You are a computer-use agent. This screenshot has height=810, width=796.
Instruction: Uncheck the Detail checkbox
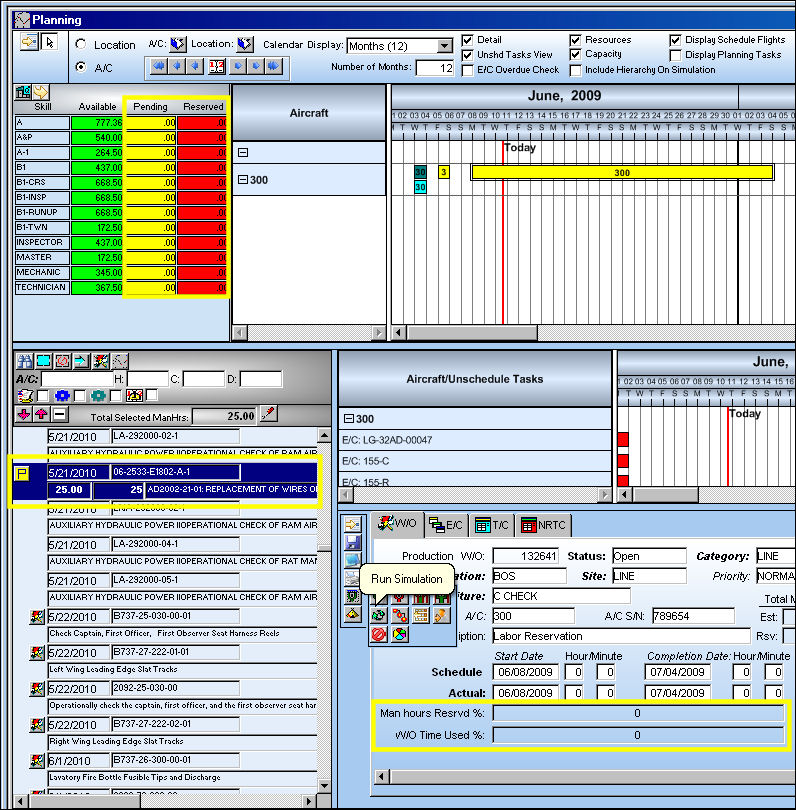467,40
